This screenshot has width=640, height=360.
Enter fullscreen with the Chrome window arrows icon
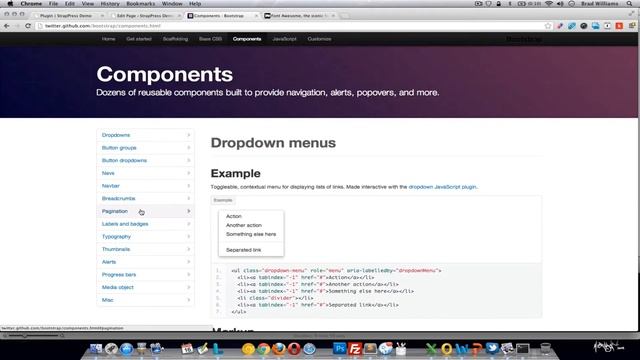coord(632,13)
